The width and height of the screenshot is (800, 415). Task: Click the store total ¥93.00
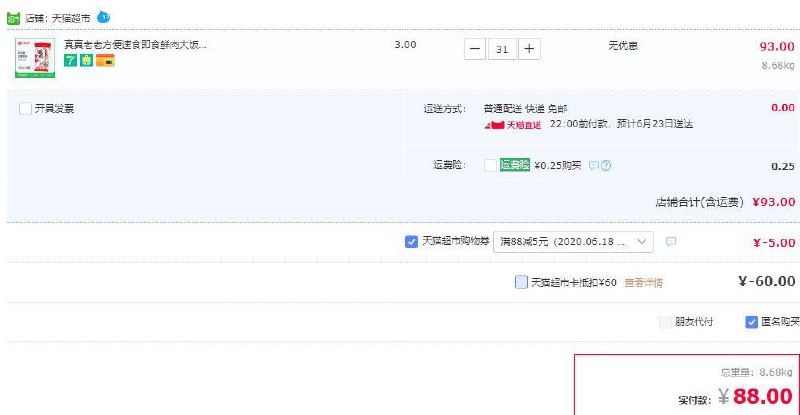point(773,202)
